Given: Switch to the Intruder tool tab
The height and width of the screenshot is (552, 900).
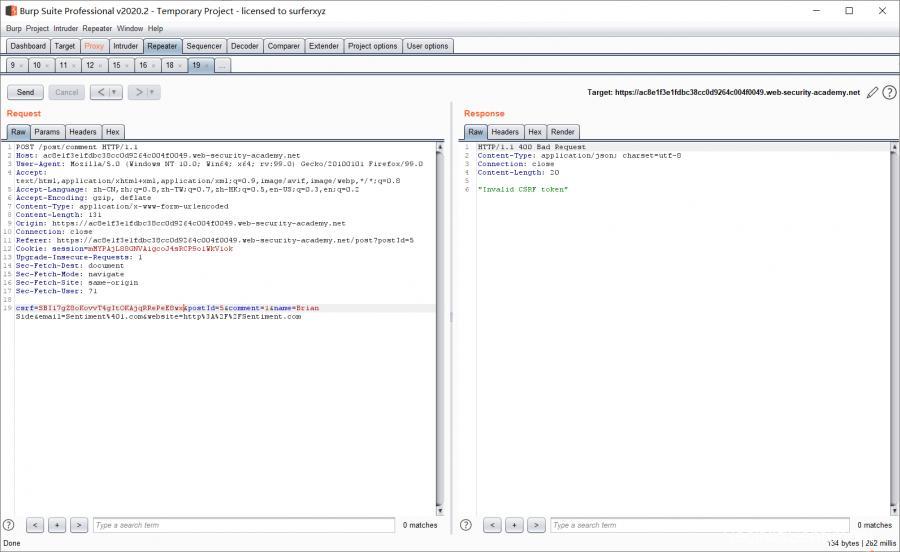Looking at the screenshot, I should pos(125,46).
